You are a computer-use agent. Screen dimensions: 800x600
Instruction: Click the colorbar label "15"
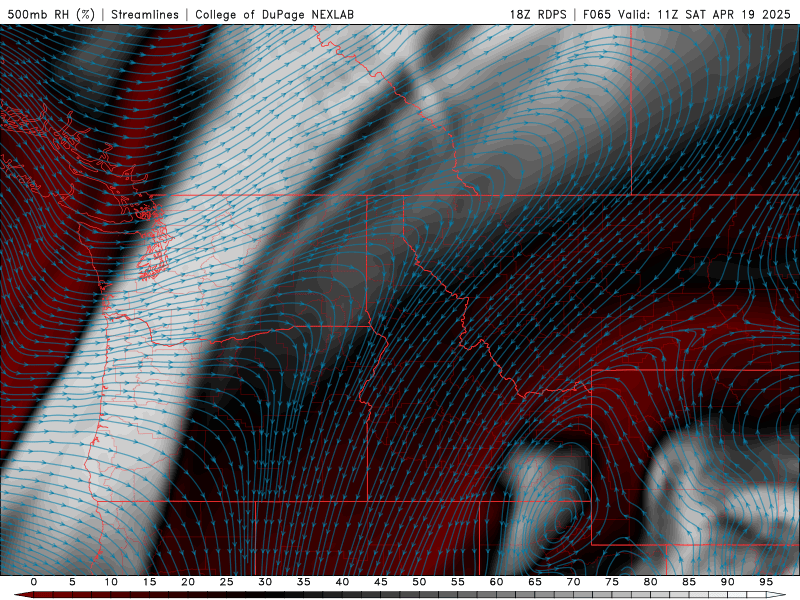[x=149, y=582]
